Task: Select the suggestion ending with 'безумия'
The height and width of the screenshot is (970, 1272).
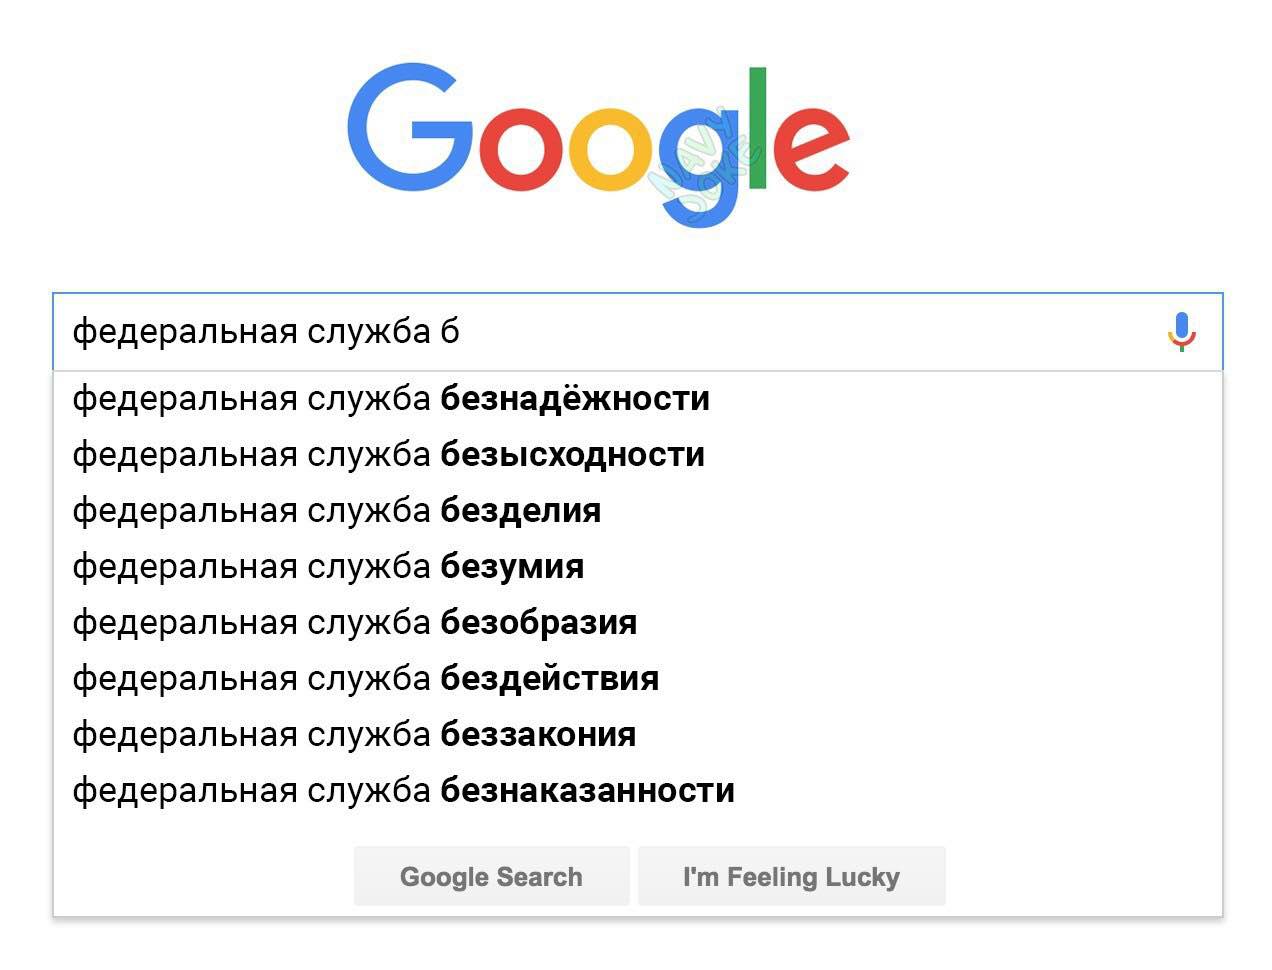Action: (x=328, y=567)
